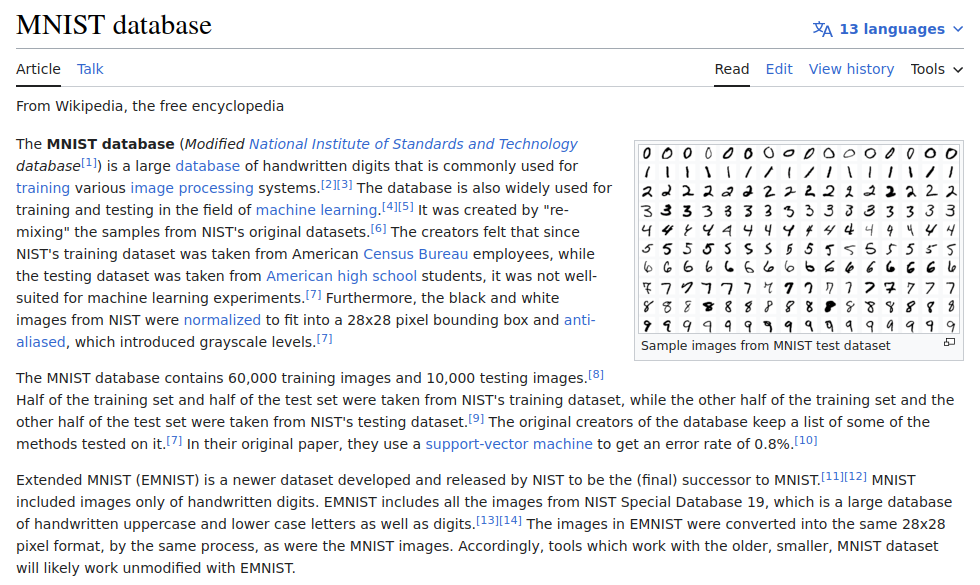Viewport: 980px width, 585px height.
Task: Follow the National Institute of Standards link
Action: 413,144
